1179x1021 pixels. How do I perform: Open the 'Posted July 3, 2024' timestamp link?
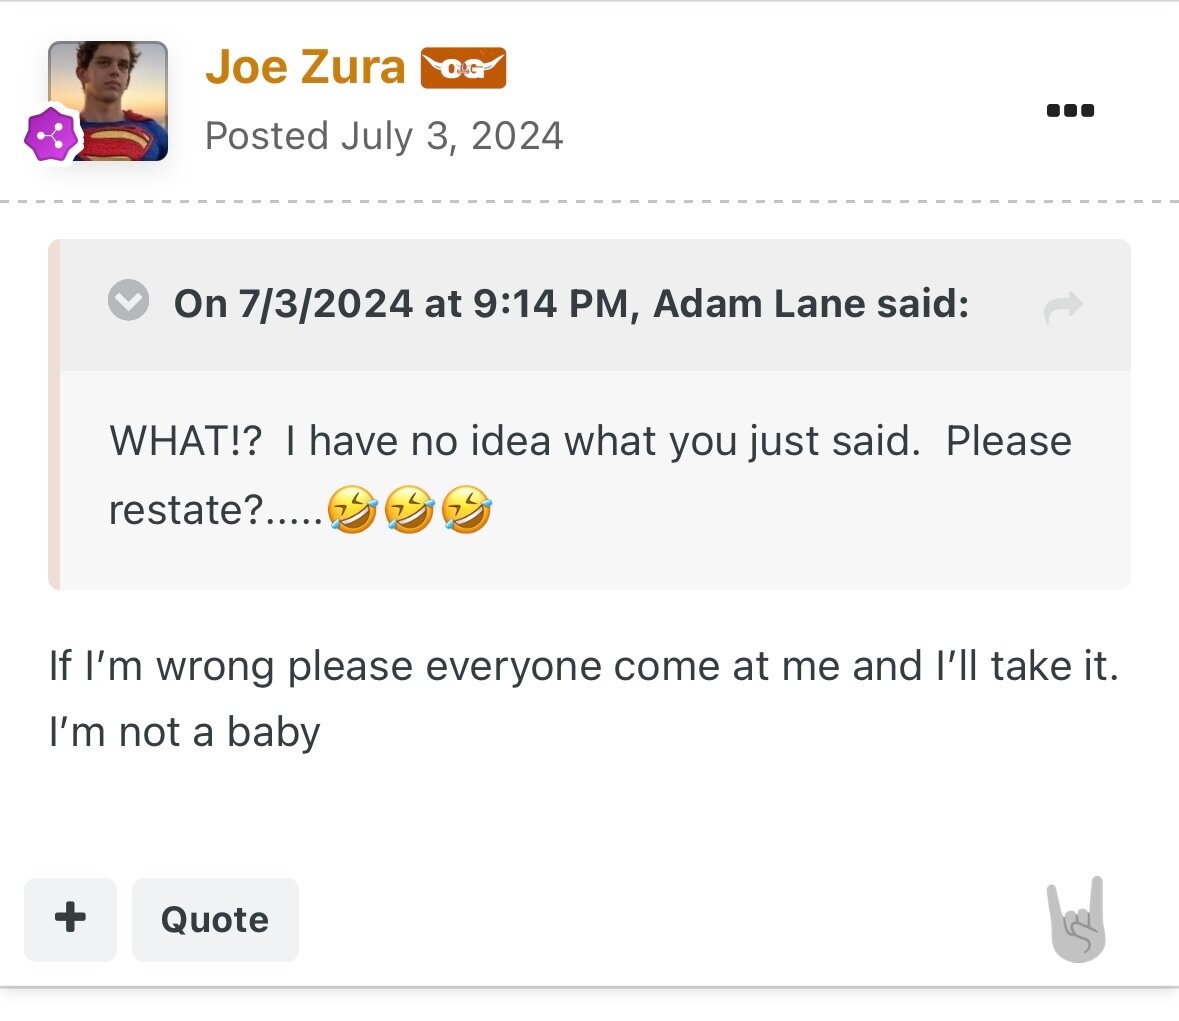click(383, 136)
